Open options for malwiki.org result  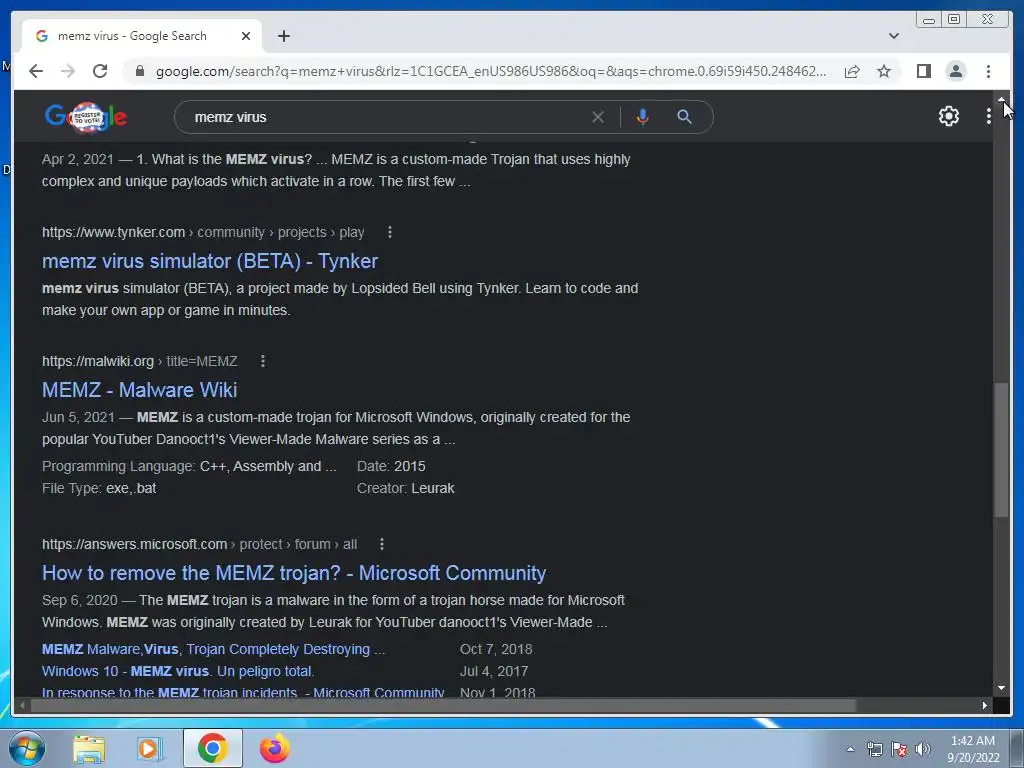pyautogui.click(x=263, y=360)
